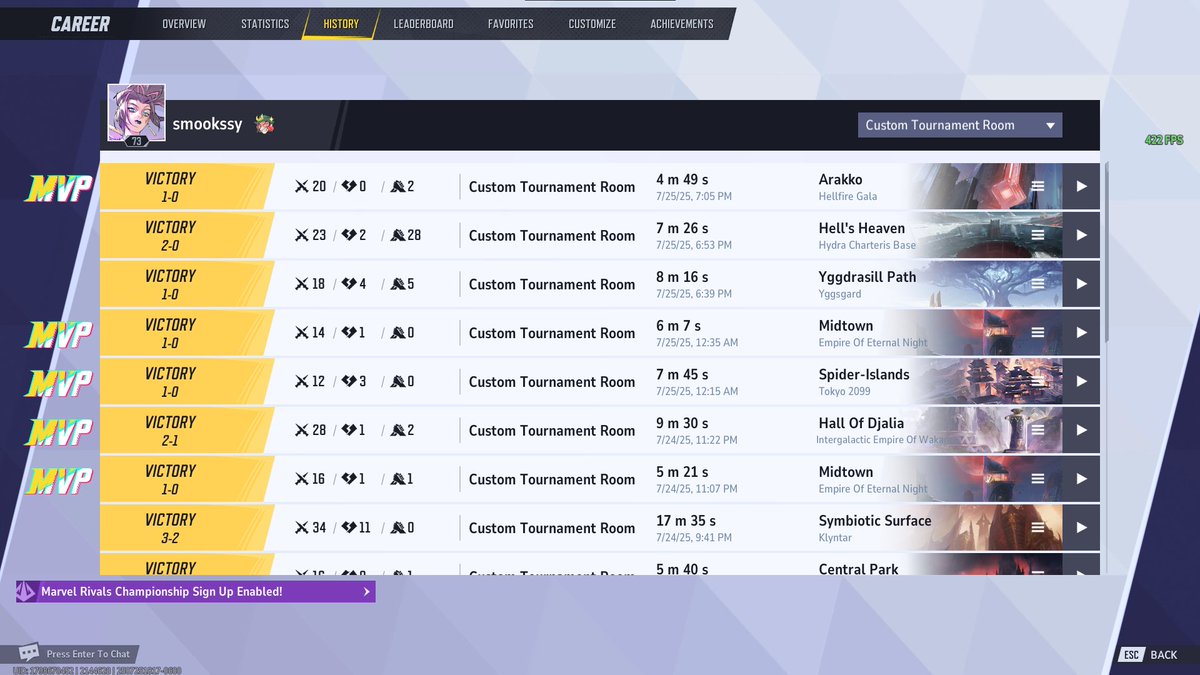Click 'Klyntar' location text
Screen dimensions: 1200x675
point(835,538)
